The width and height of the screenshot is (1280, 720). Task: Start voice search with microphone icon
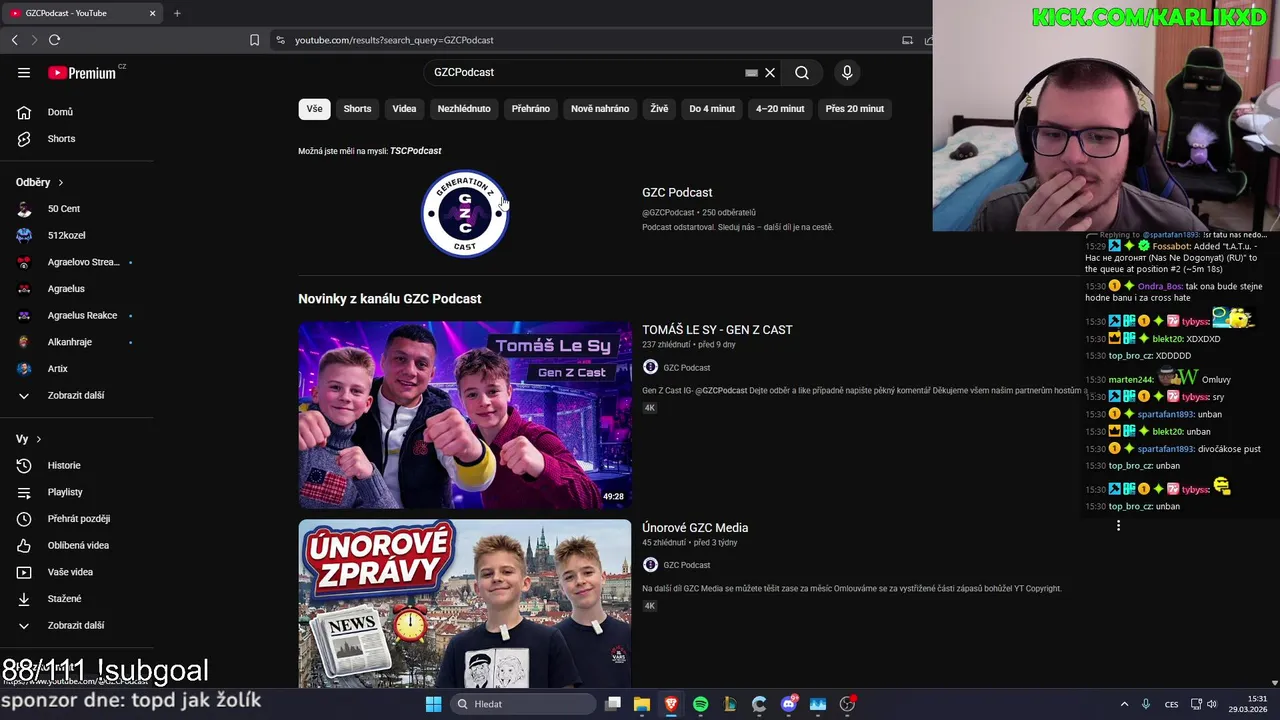point(847,72)
